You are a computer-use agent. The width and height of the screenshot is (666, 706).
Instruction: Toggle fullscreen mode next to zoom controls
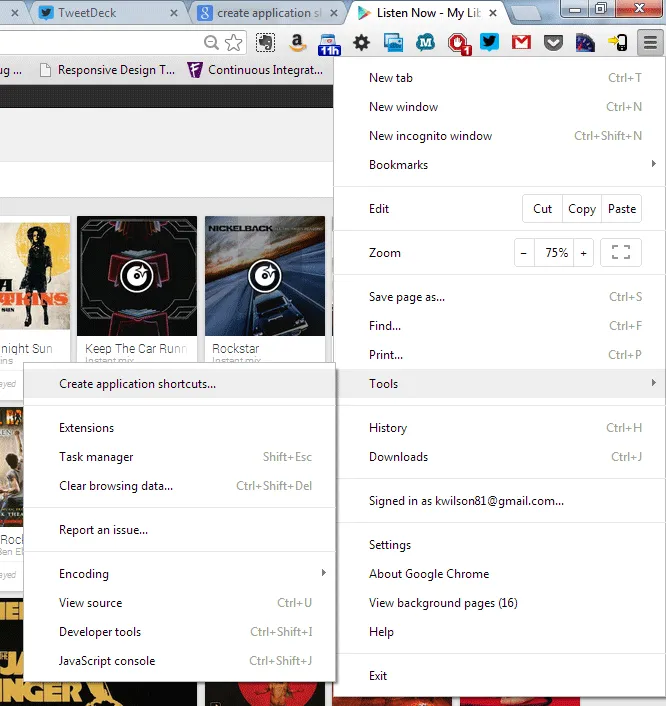tap(620, 253)
